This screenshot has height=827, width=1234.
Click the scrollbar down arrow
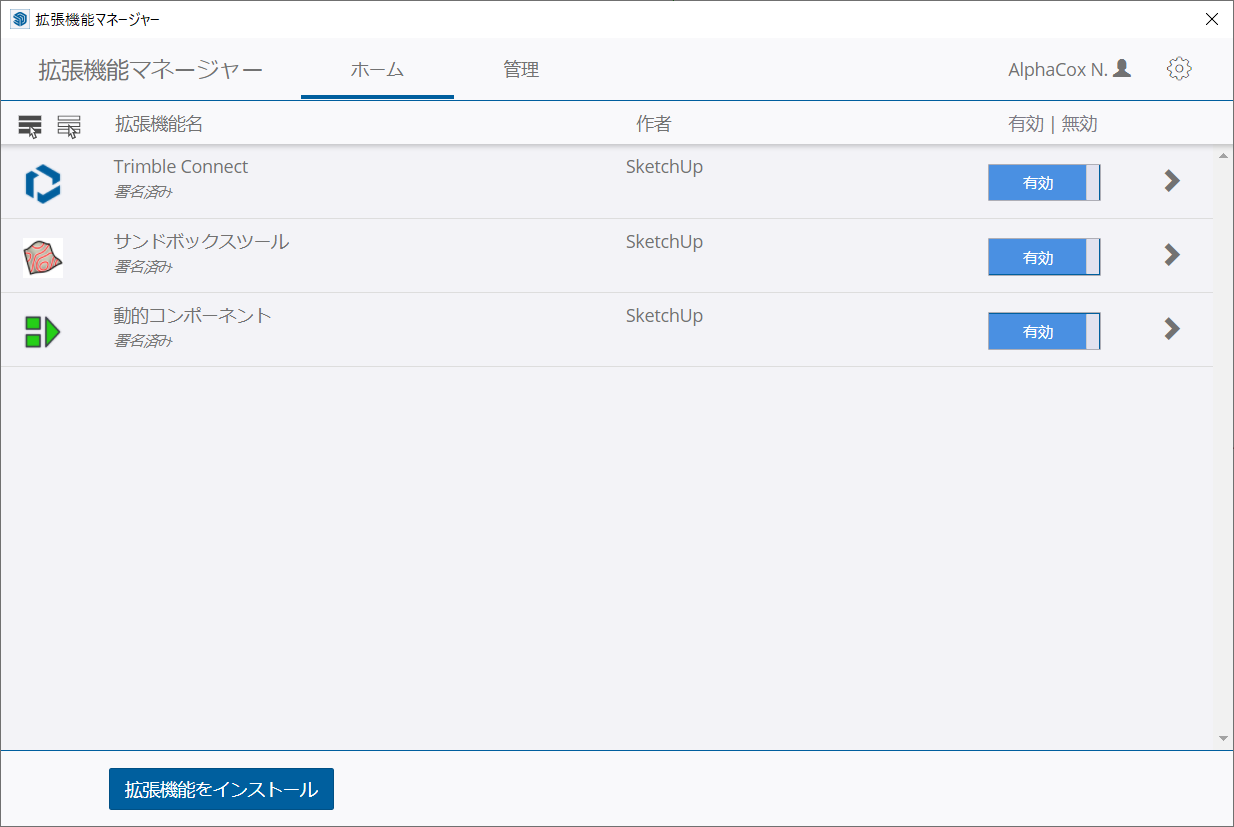tap(1223, 738)
